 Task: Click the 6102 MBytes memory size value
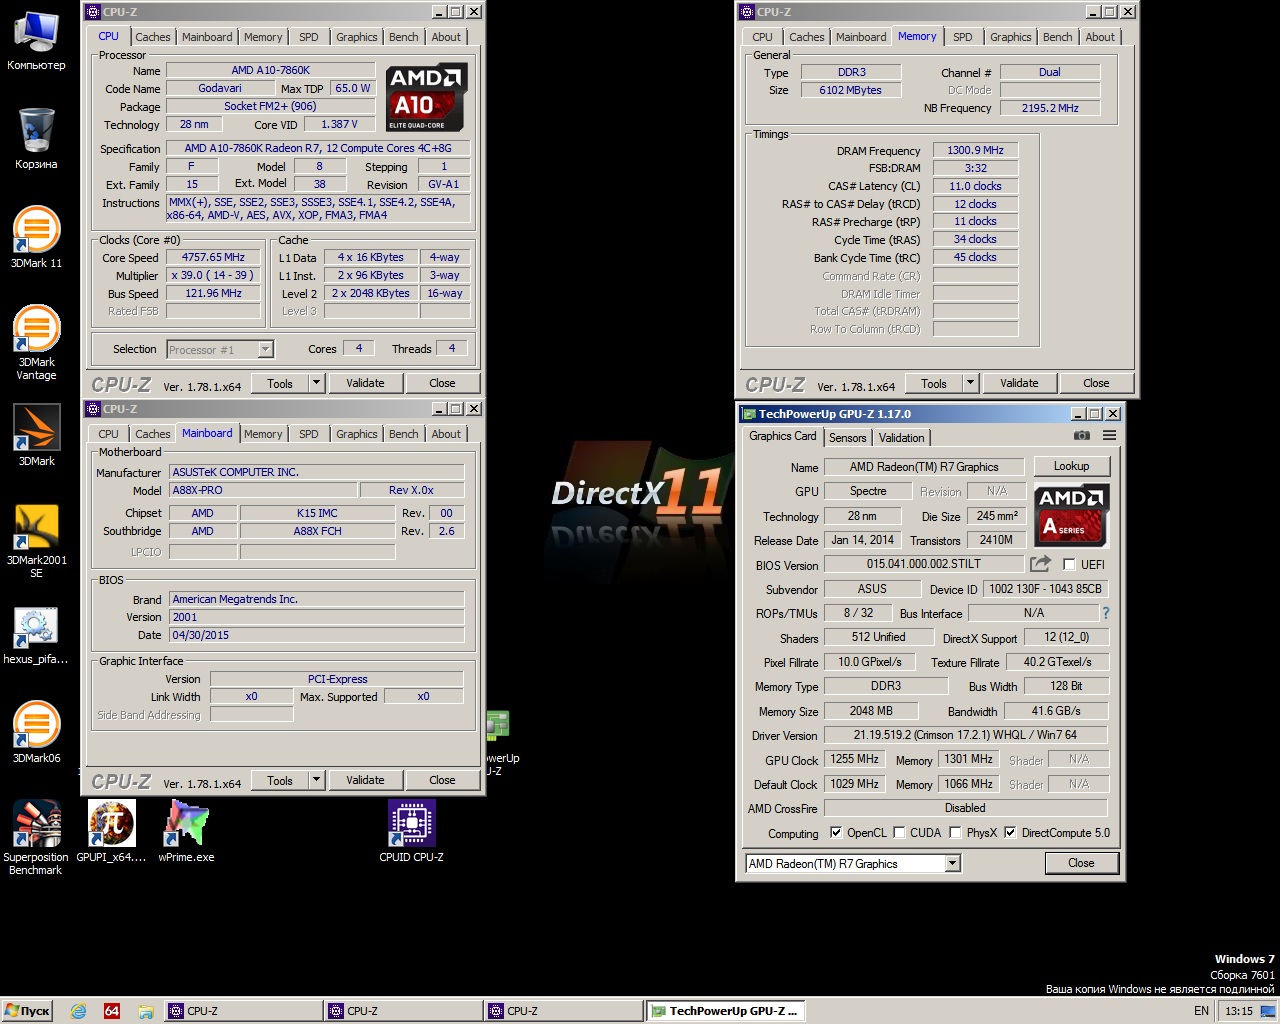pyautogui.click(x=851, y=90)
